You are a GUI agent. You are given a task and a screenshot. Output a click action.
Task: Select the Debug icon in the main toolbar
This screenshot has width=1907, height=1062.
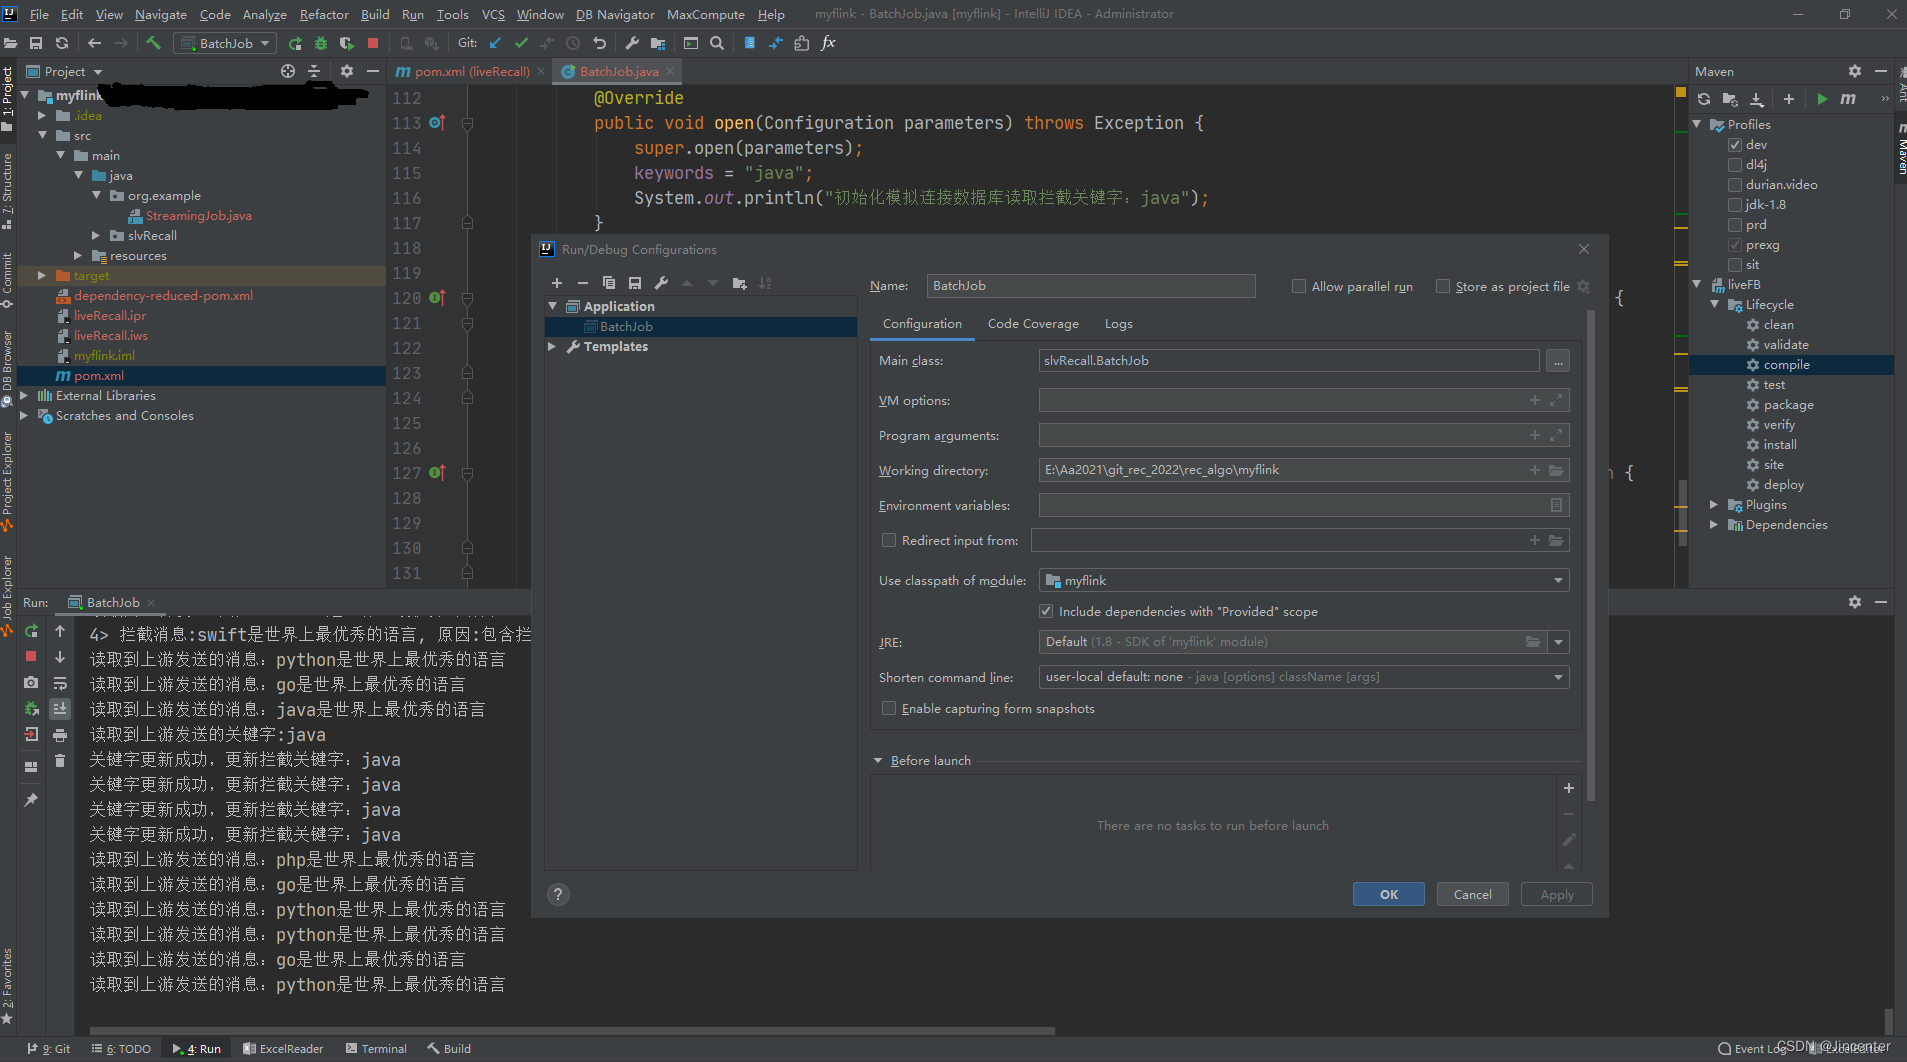tap(320, 43)
